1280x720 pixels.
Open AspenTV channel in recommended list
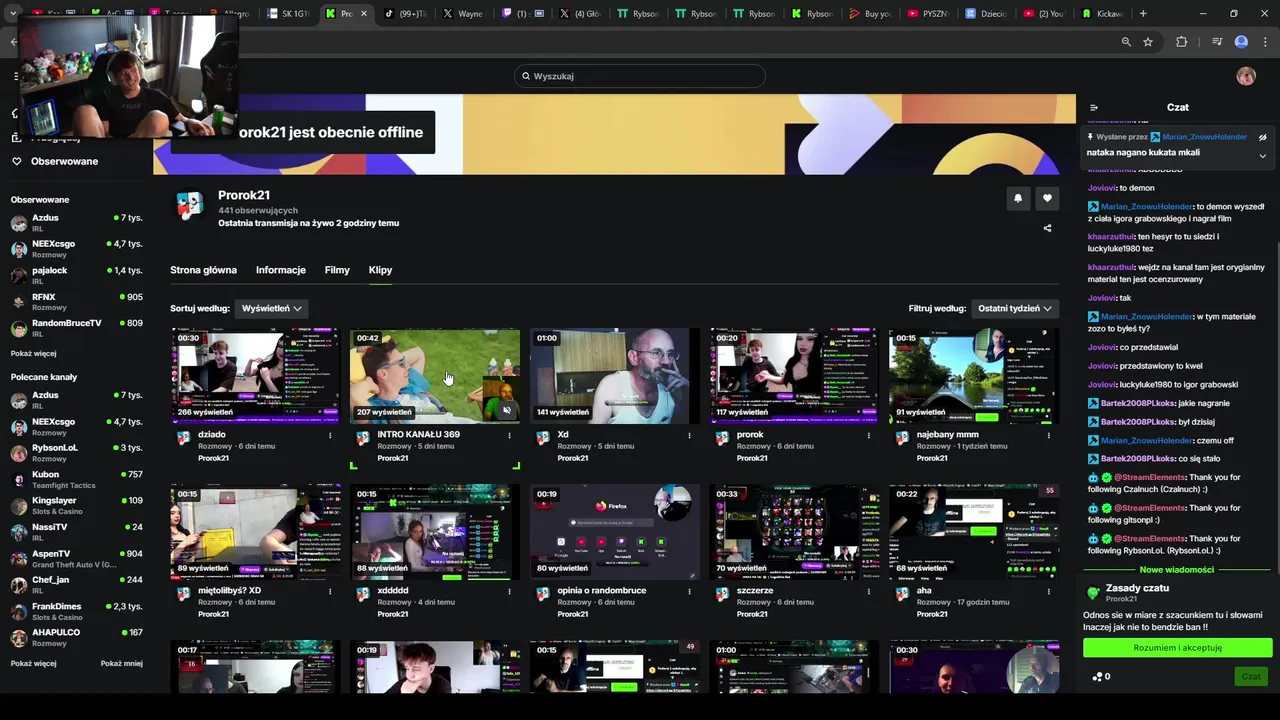pyautogui.click(x=76, y=558)
